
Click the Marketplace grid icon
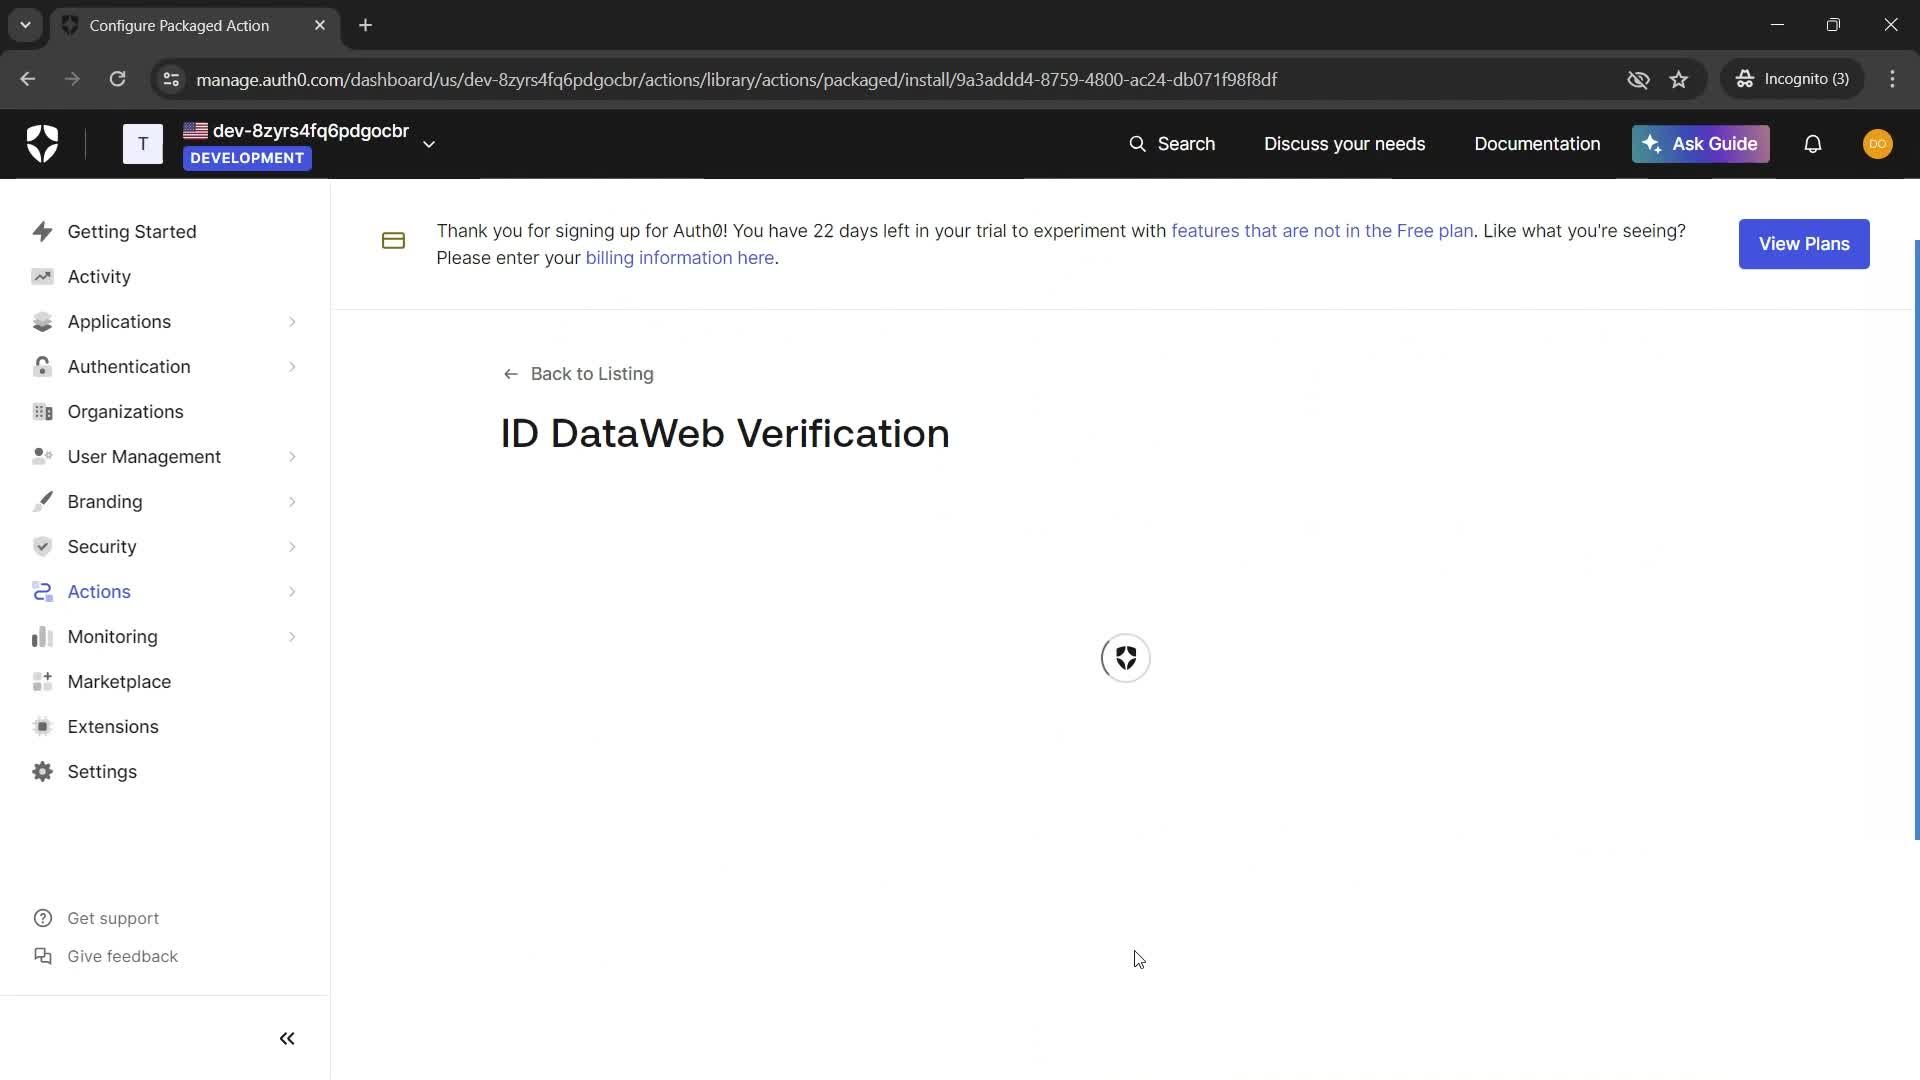point(42,682)
